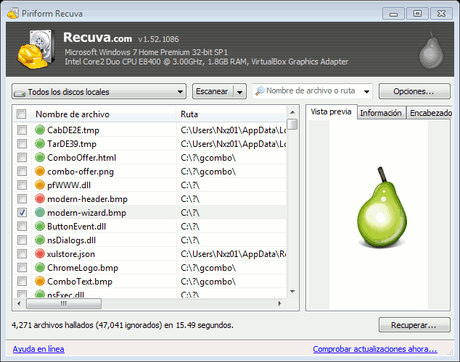Click the file list scroll-up arrow

click(x=292, y=112)
